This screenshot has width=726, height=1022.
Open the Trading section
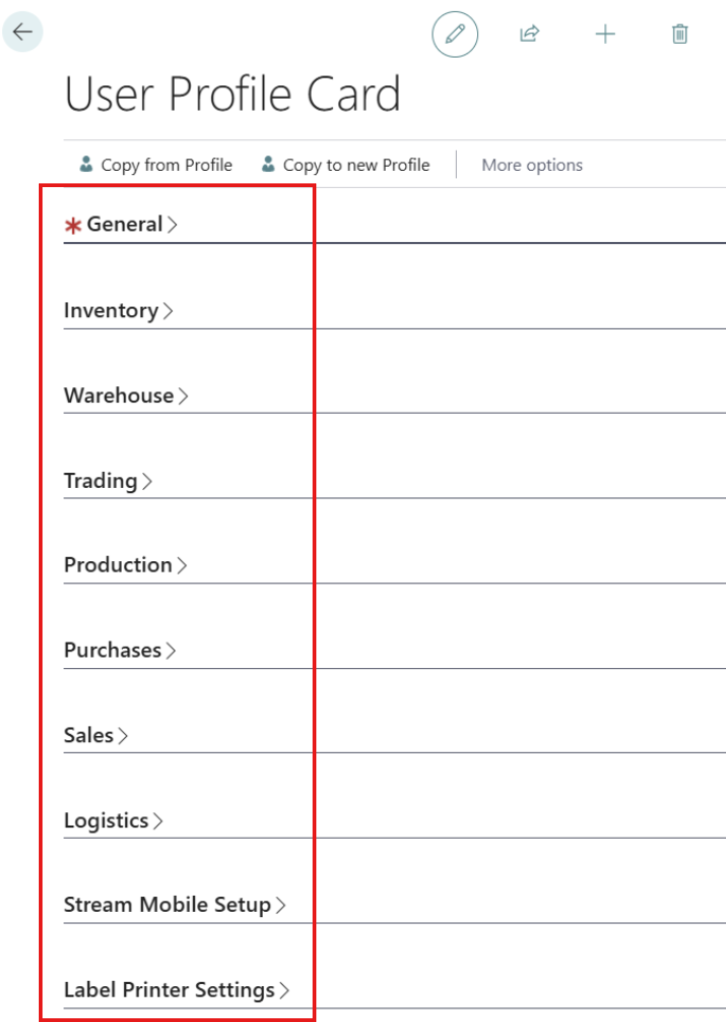tap(101, 480)
